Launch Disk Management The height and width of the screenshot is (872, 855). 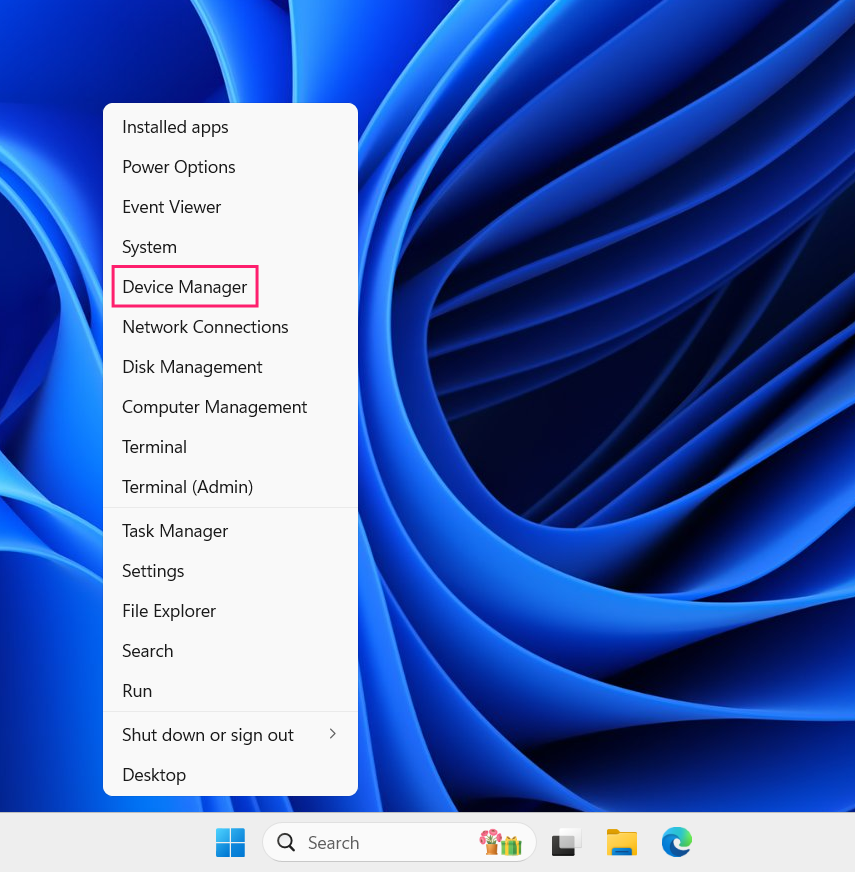230,367
